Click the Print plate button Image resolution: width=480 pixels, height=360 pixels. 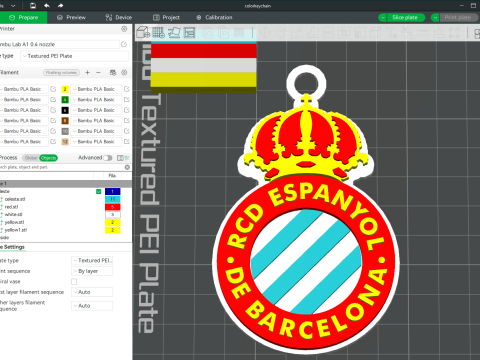click(x=458, y=17)
